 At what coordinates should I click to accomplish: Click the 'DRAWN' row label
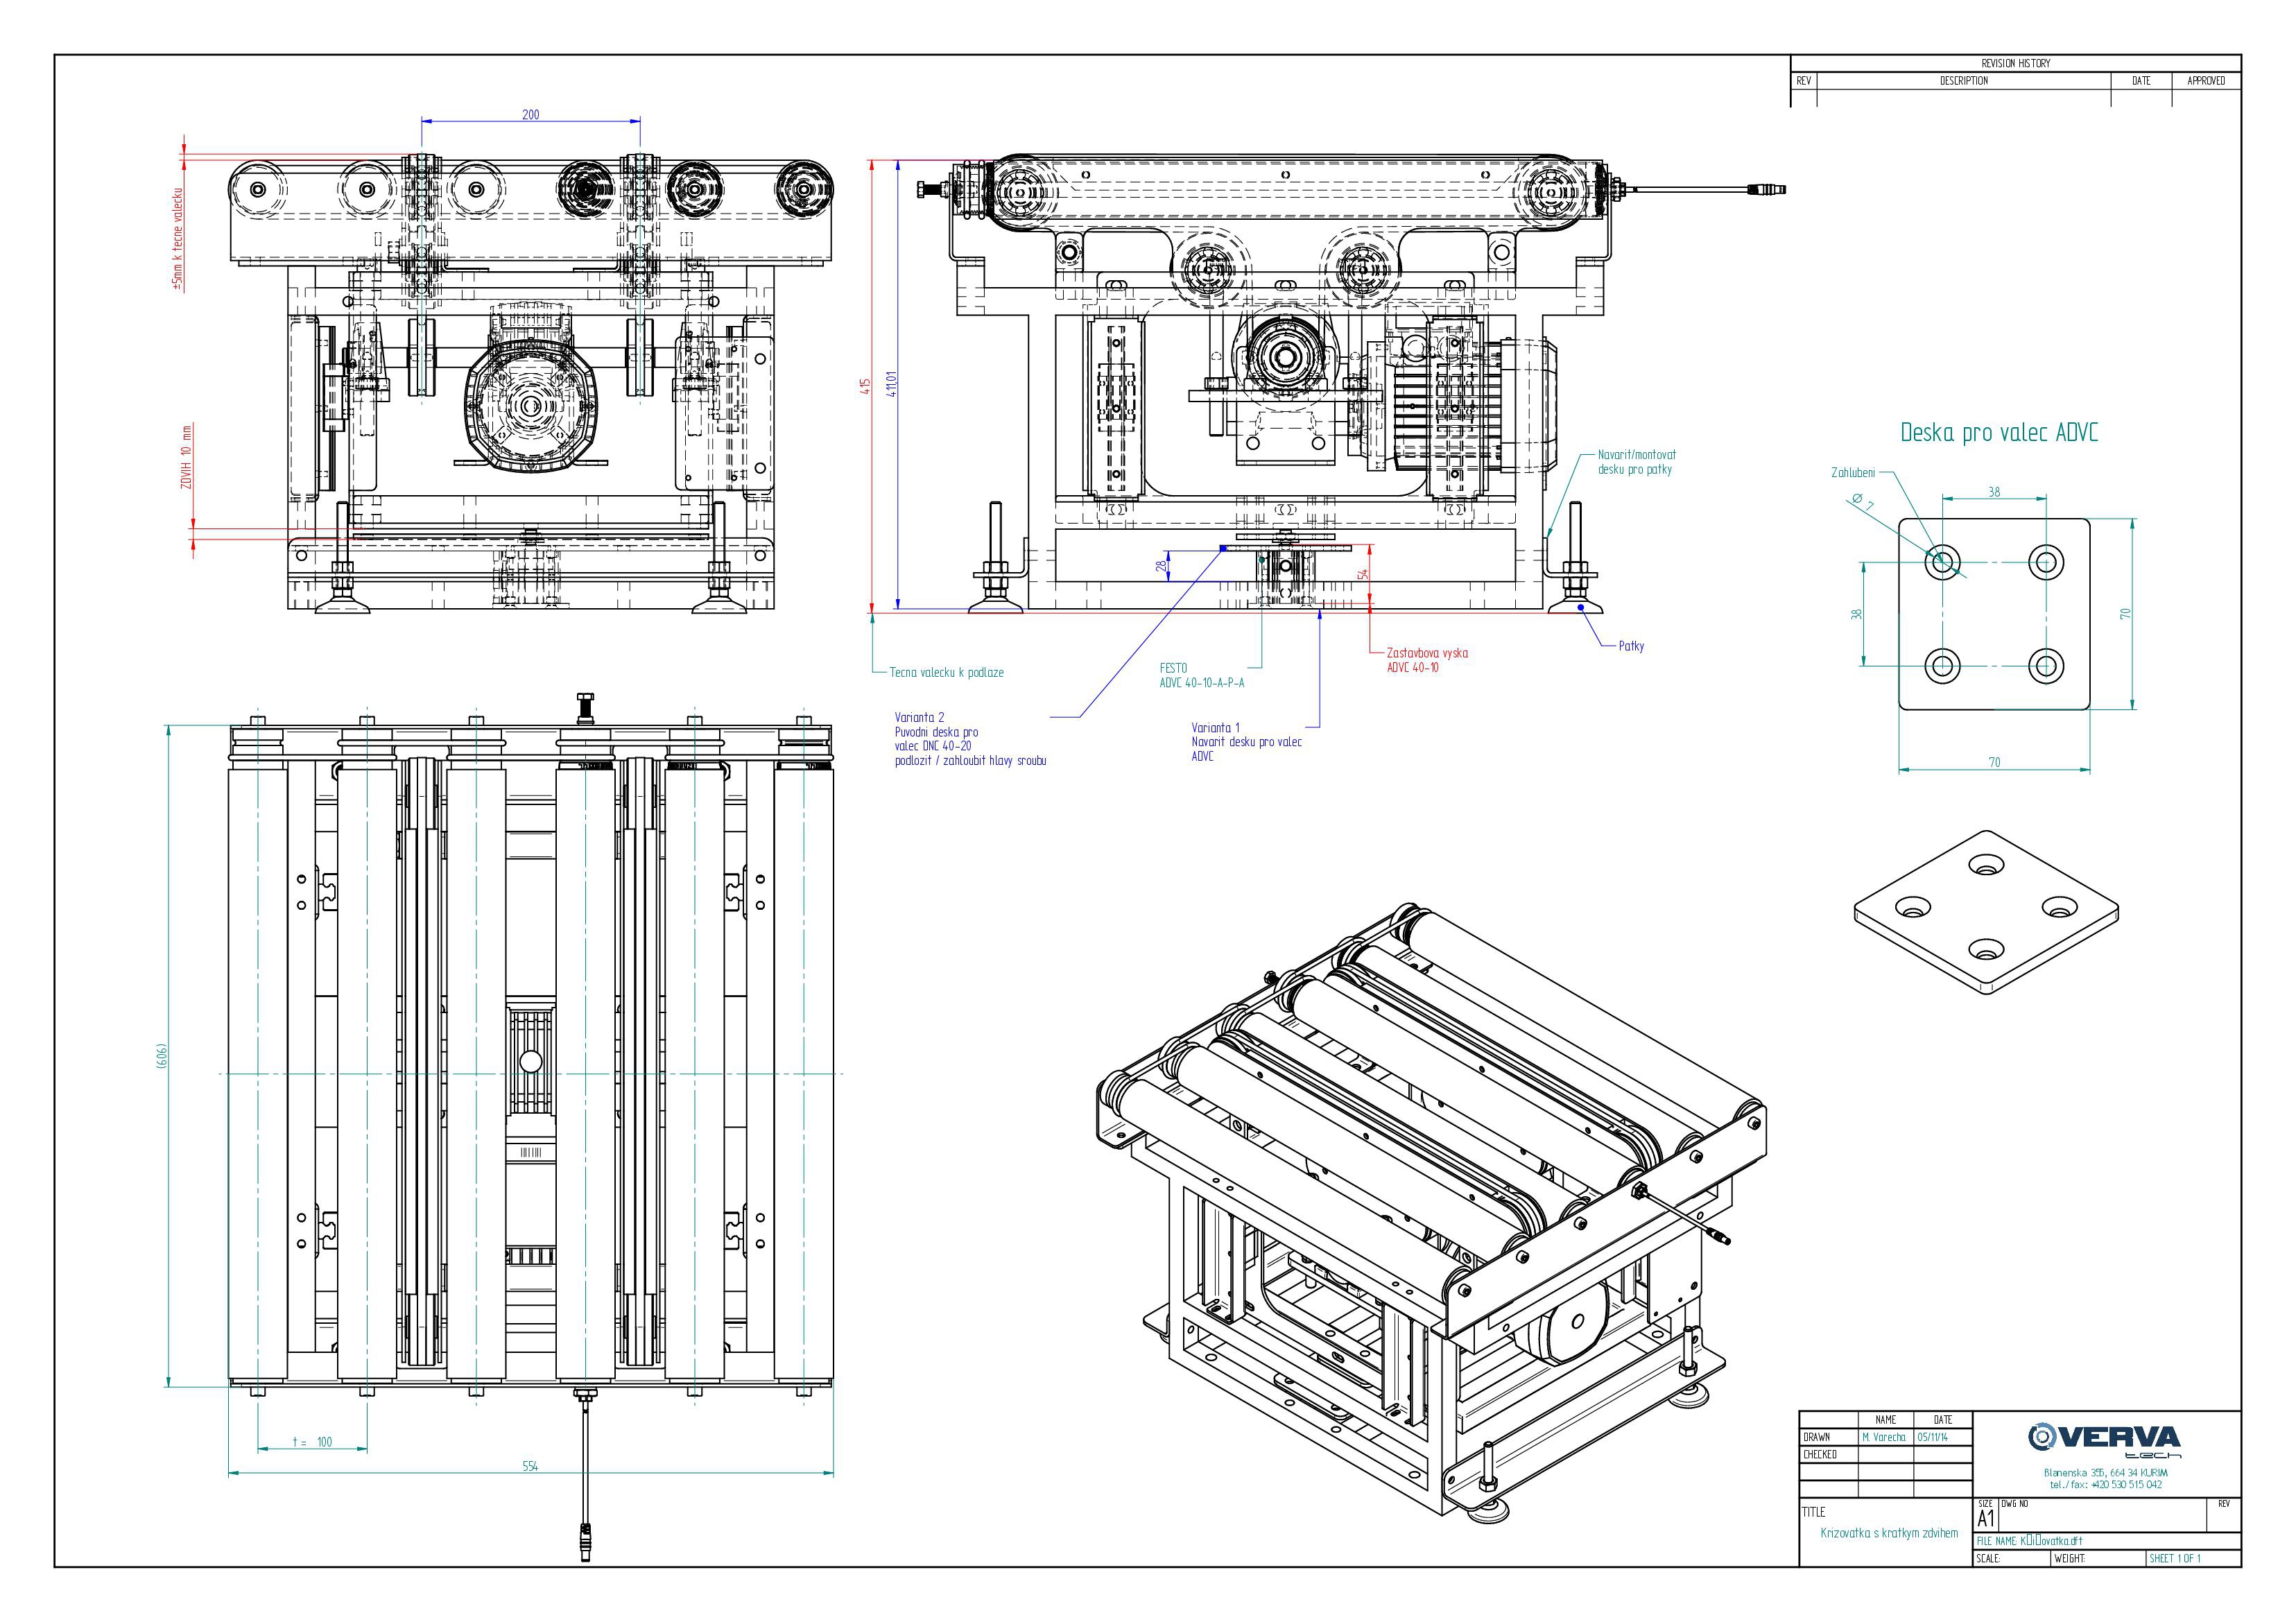pos(1816,1437)
